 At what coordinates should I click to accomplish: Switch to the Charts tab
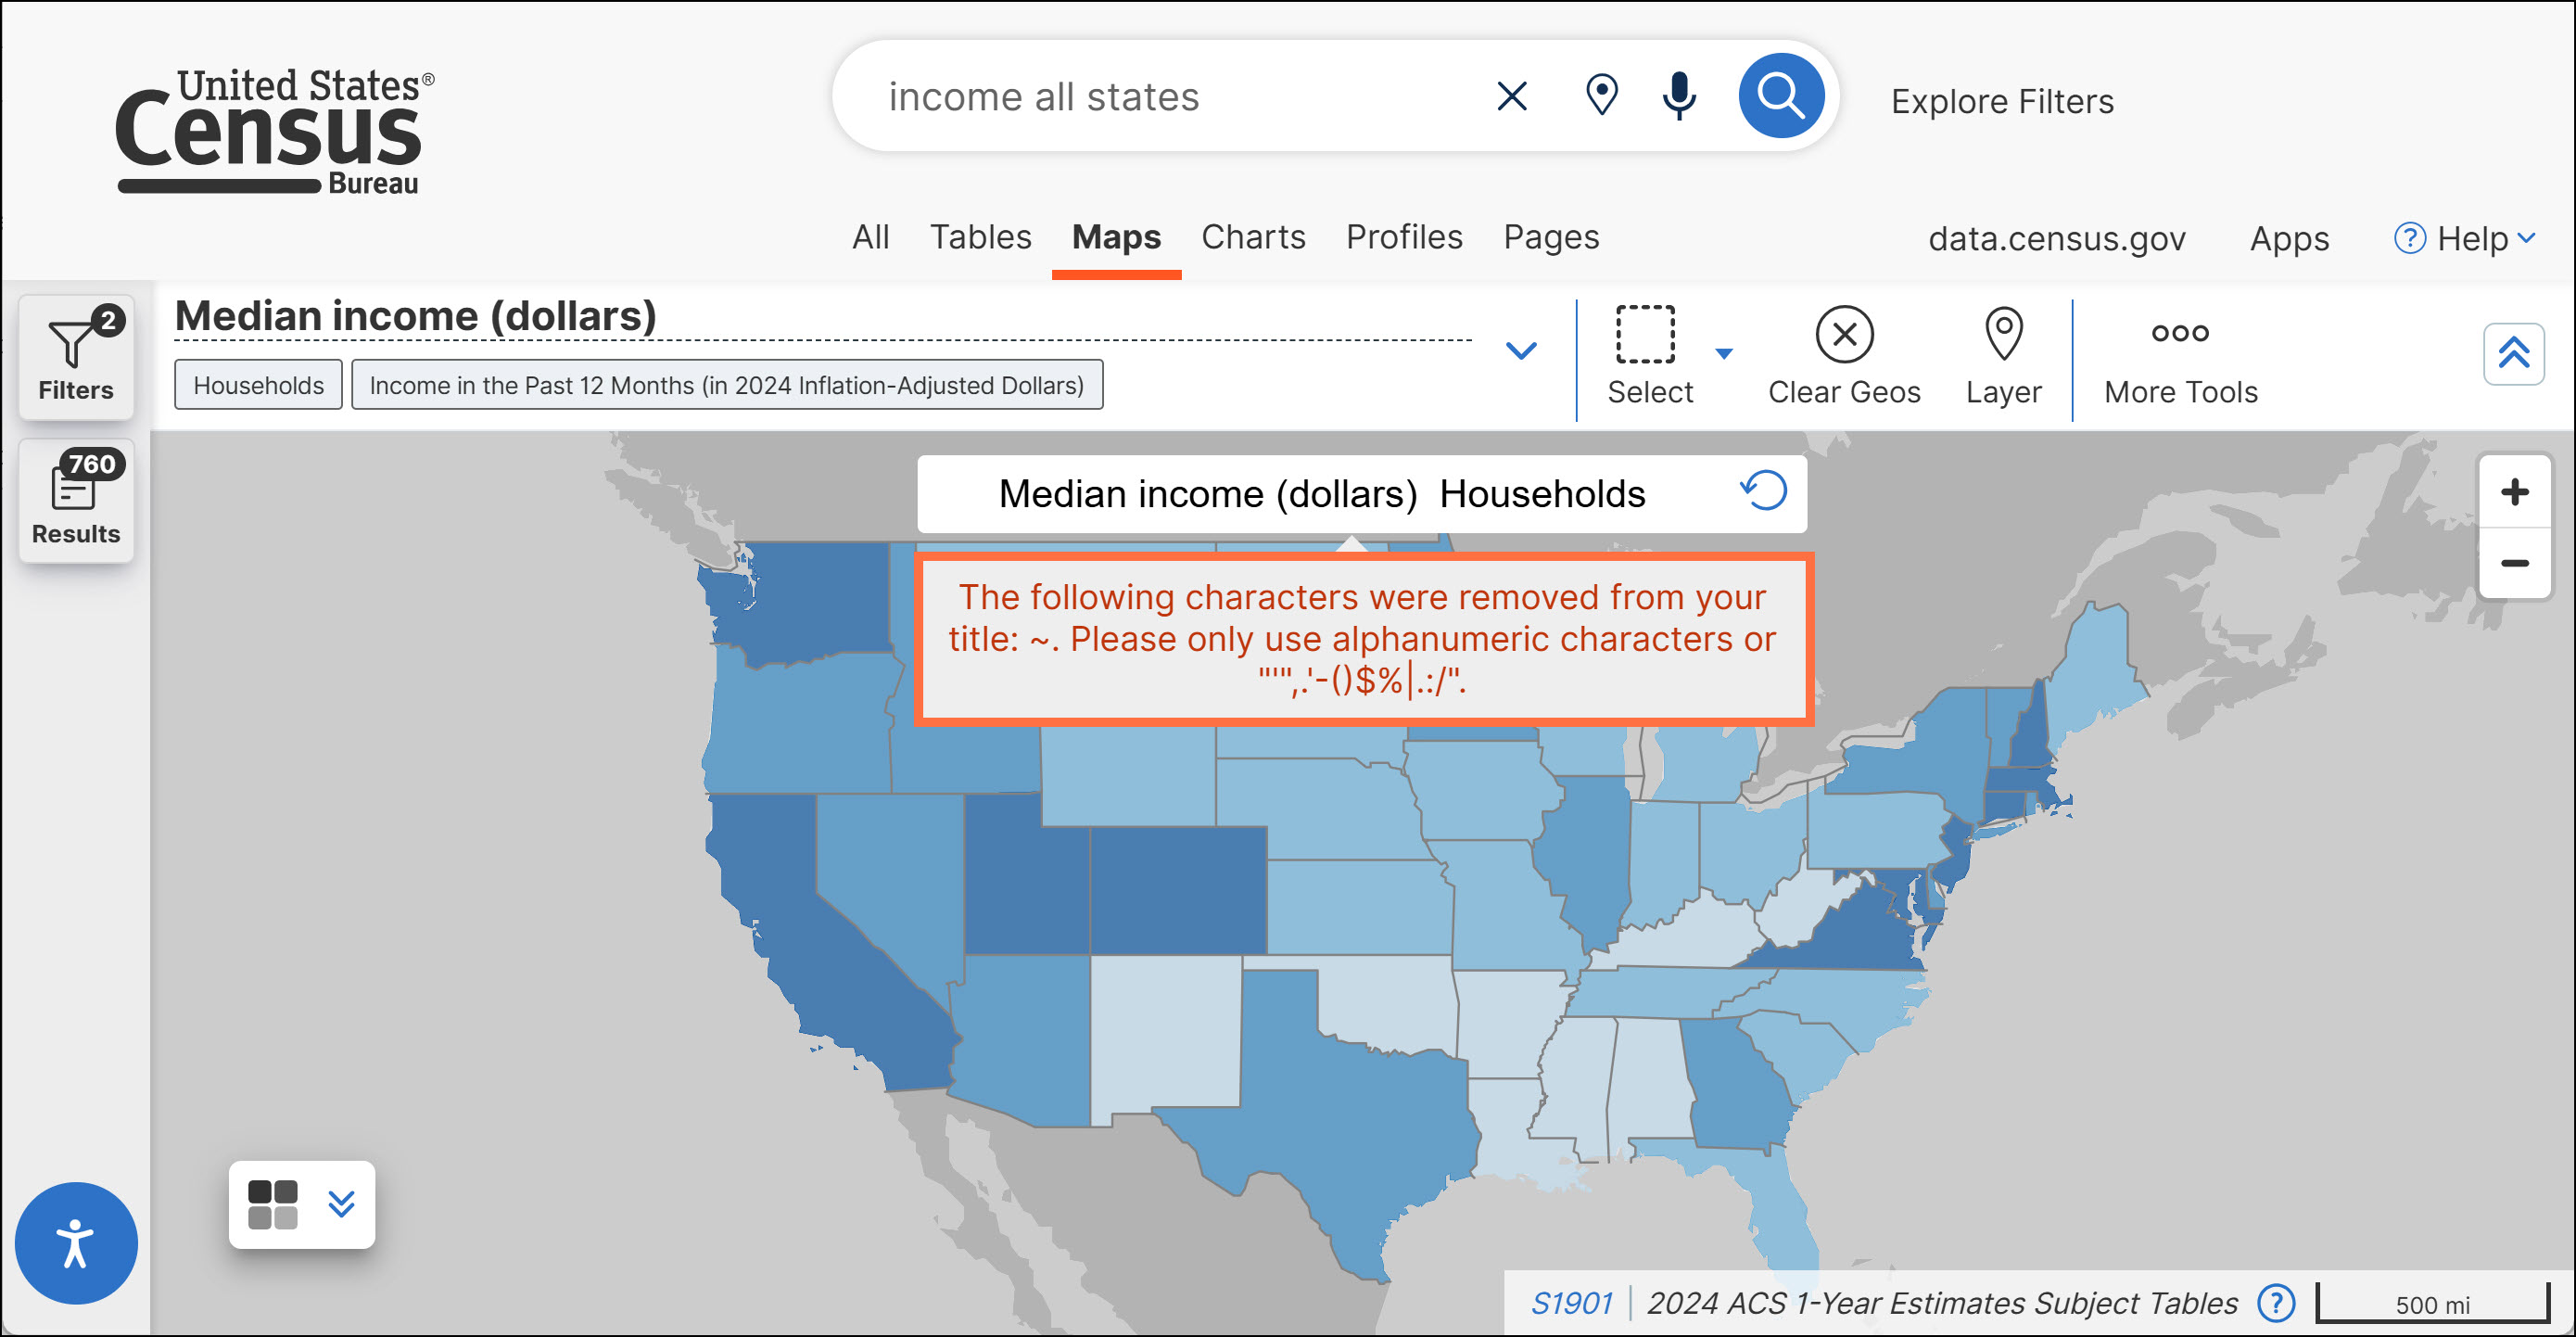tap(1253, 238)
